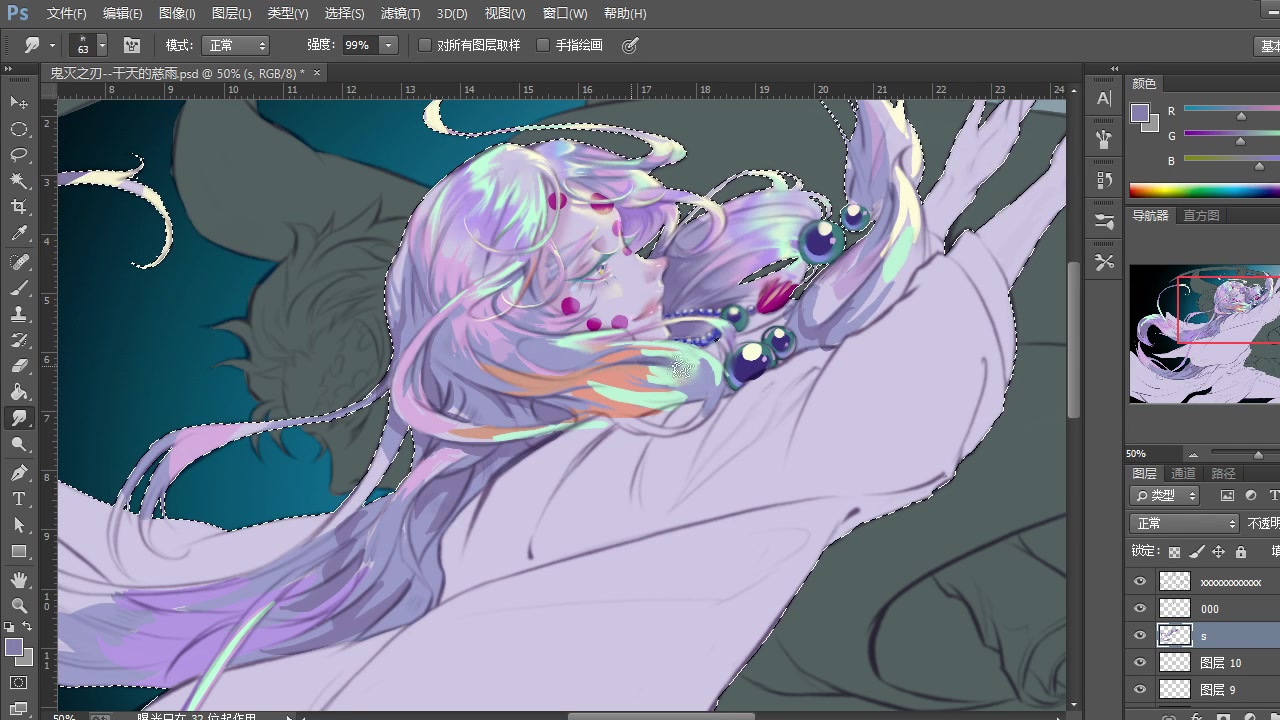Viewport: 1280px width, 720px height.
Task: Select the Crop tool
Action: (19, 207)
